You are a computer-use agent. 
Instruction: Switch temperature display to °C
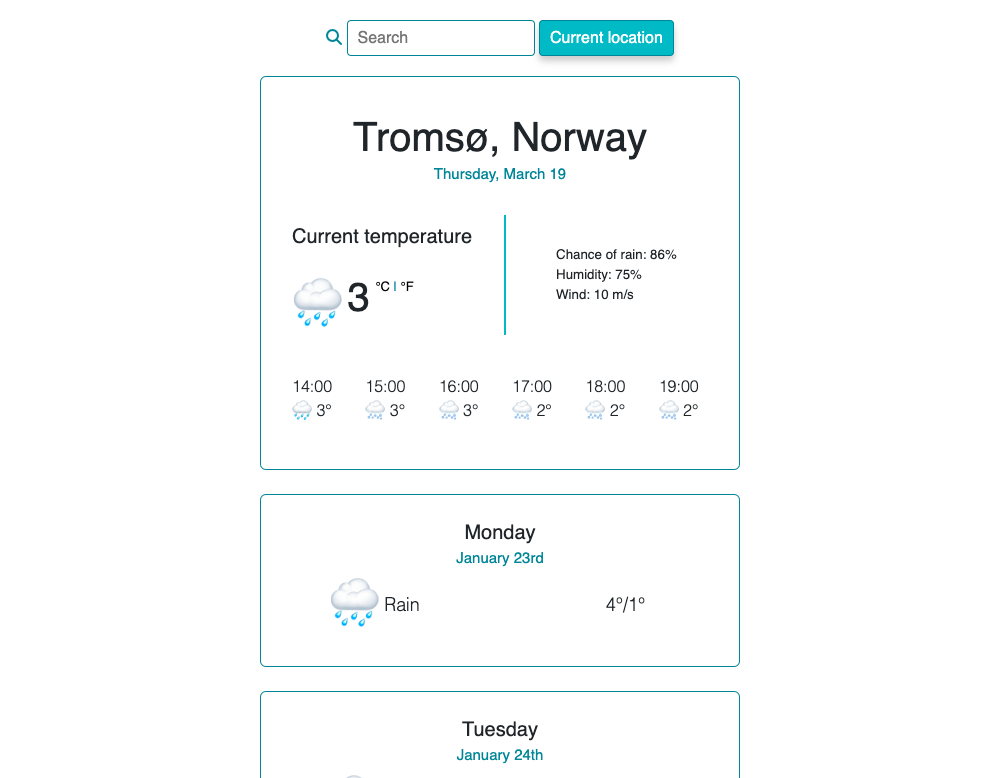tap(381, 286)
